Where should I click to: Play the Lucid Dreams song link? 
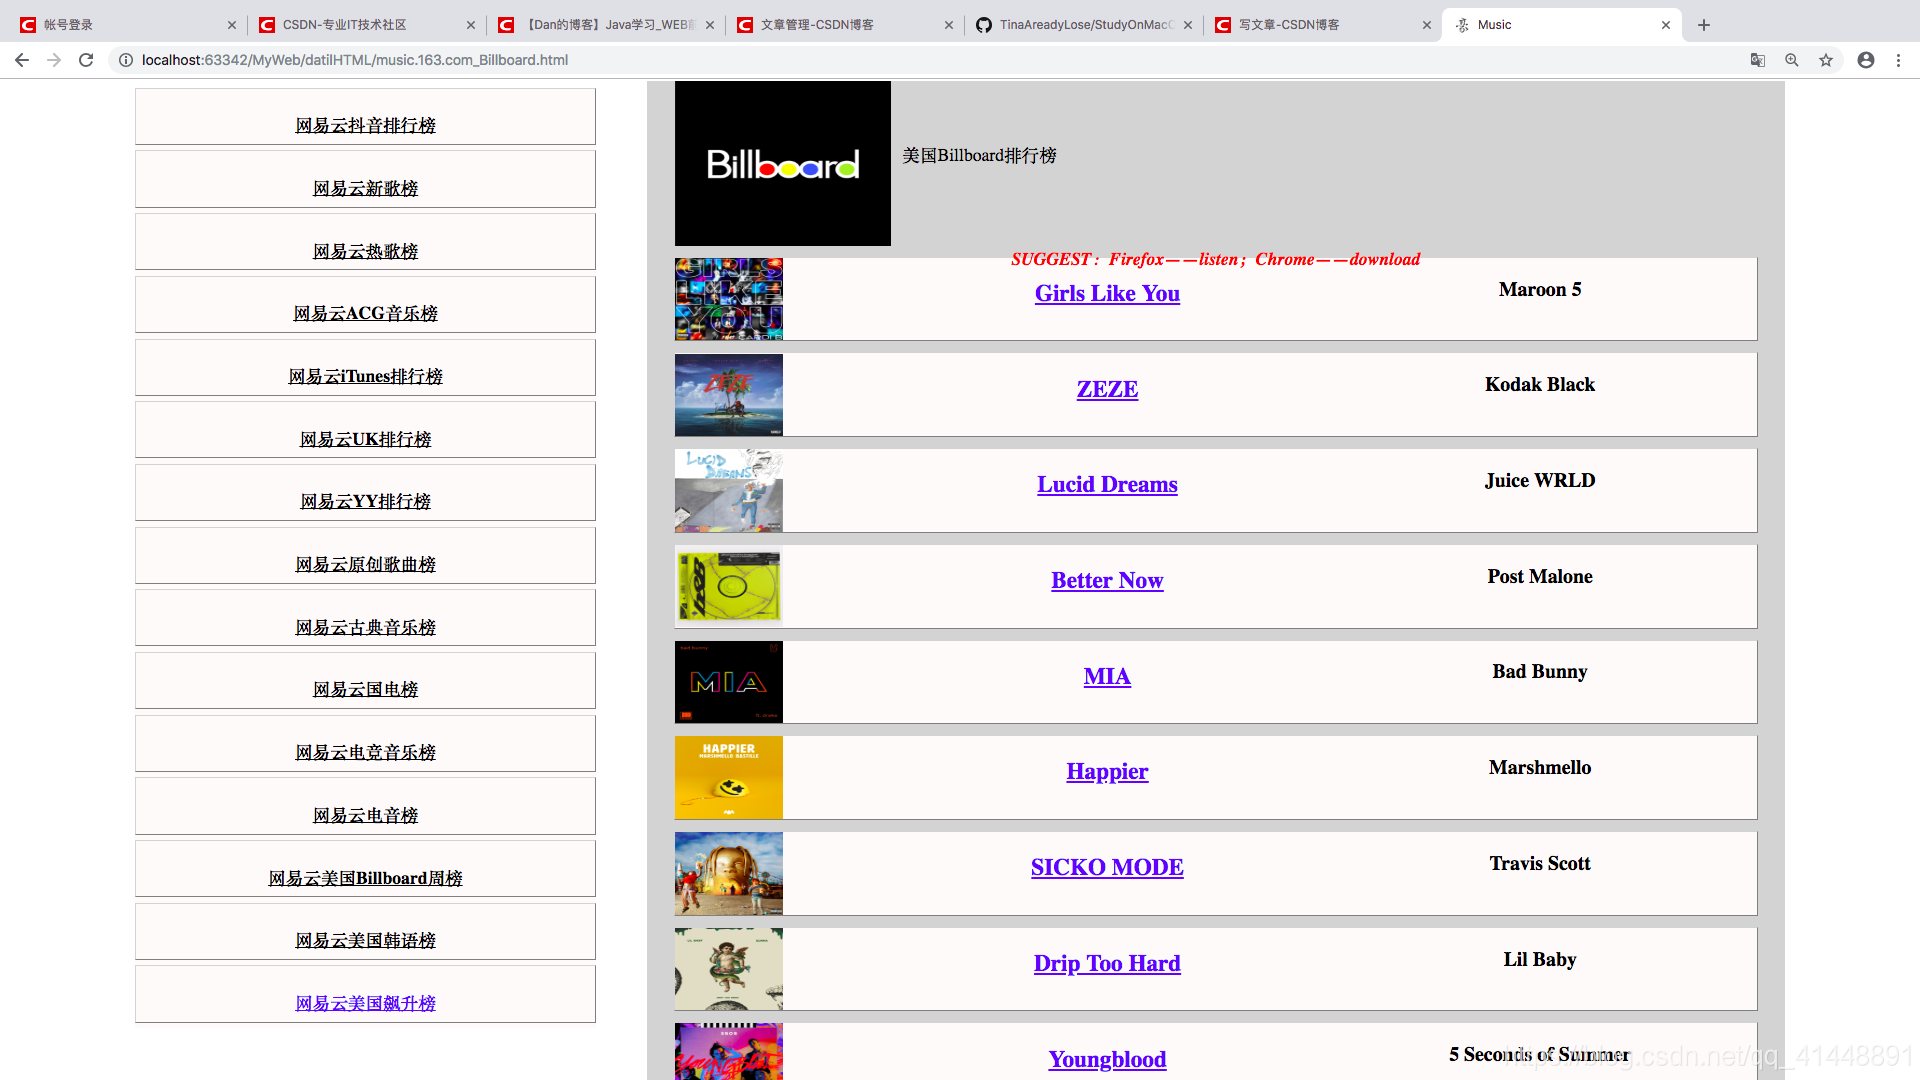1107,484
